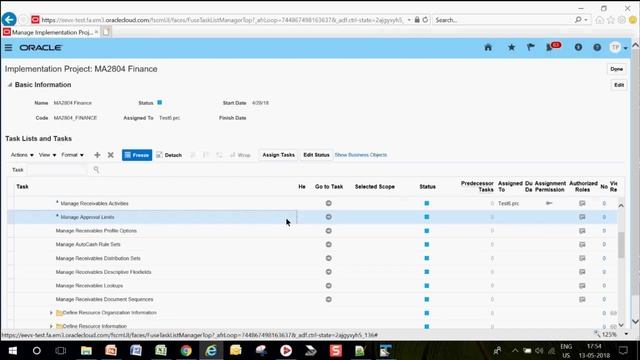The height and width of the screenshot is (360, 640).
Task: Open assignment permission icon for Manage Receivables Activities
Action: 549,203
